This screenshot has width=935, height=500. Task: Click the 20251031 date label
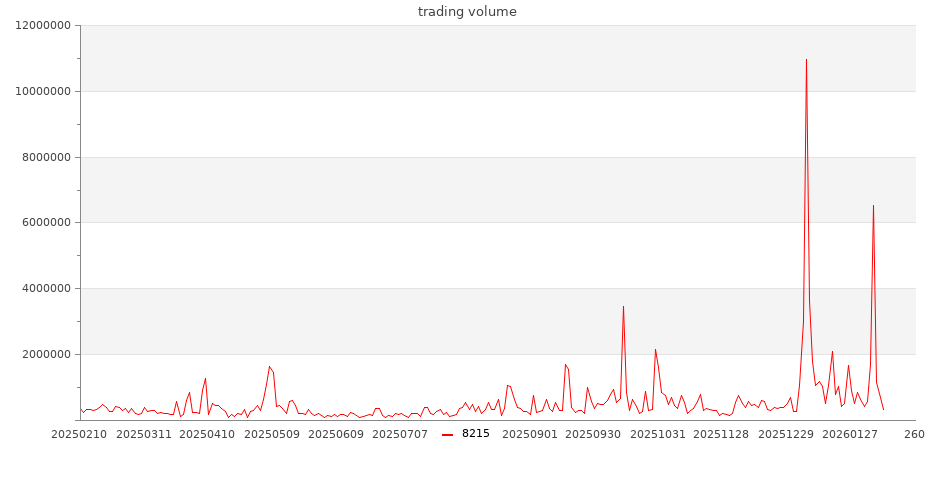tap(659, 434)
